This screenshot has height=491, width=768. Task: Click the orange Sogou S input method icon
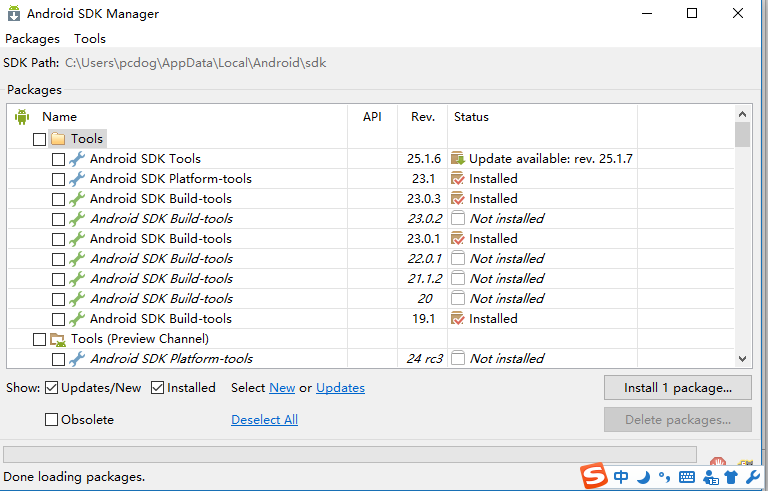594,475
